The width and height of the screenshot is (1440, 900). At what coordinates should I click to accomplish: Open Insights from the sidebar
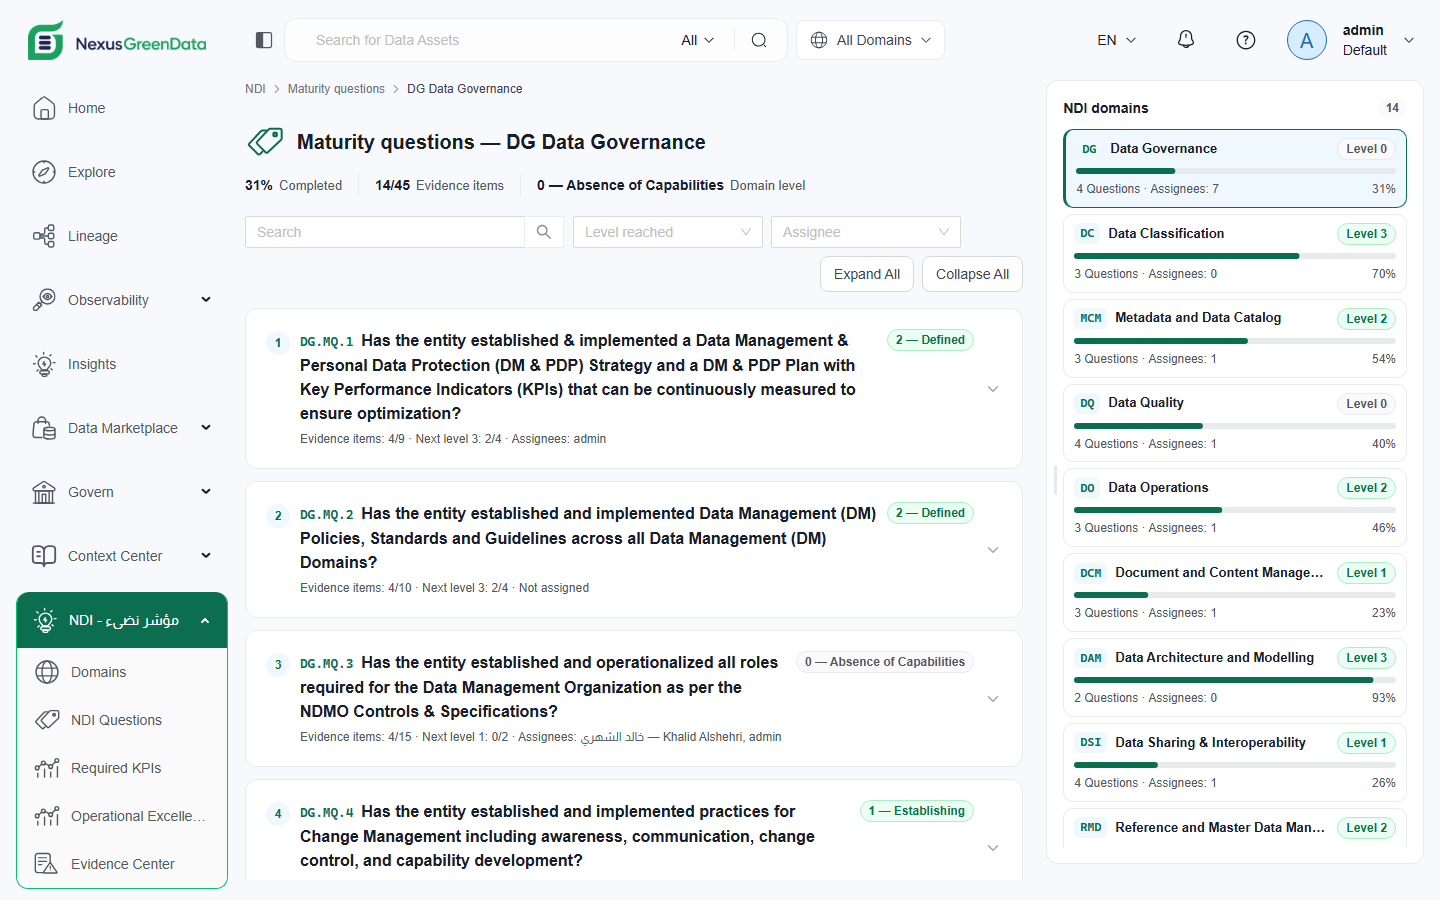click(122, 364)
